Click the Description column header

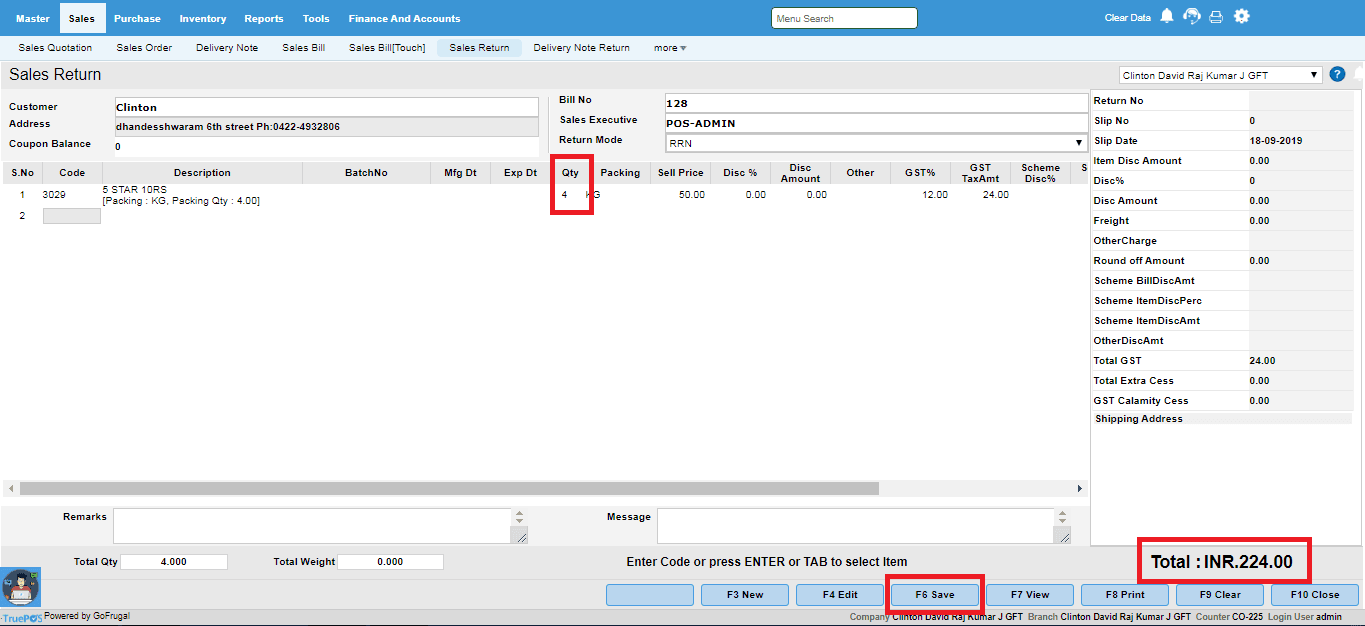click(202, 173)
